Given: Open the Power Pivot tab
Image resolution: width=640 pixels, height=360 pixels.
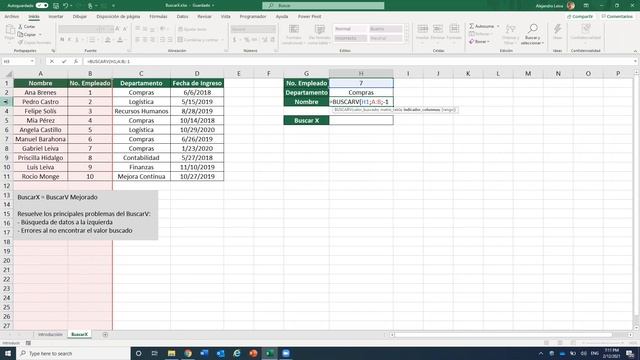Looking at the screenshot, I should pos(310,16).
